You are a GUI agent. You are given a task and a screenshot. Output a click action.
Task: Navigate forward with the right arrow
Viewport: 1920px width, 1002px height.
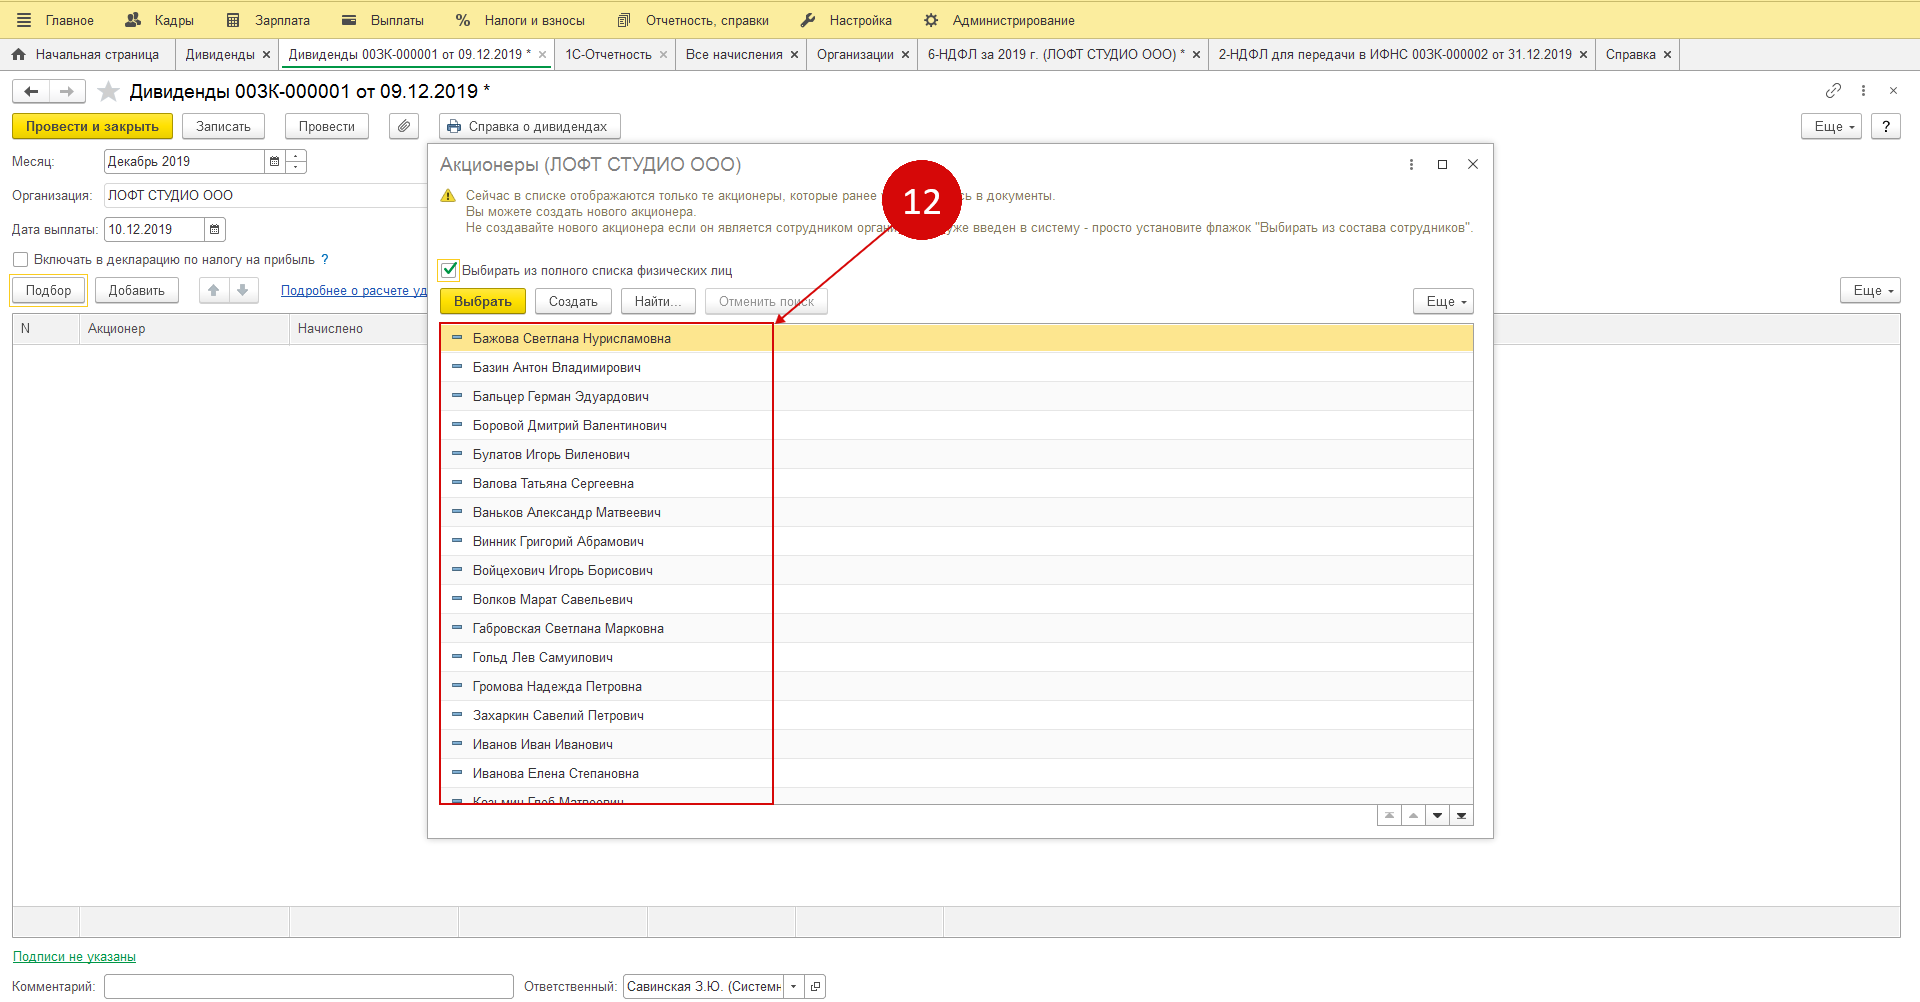(x=67, y=92)
